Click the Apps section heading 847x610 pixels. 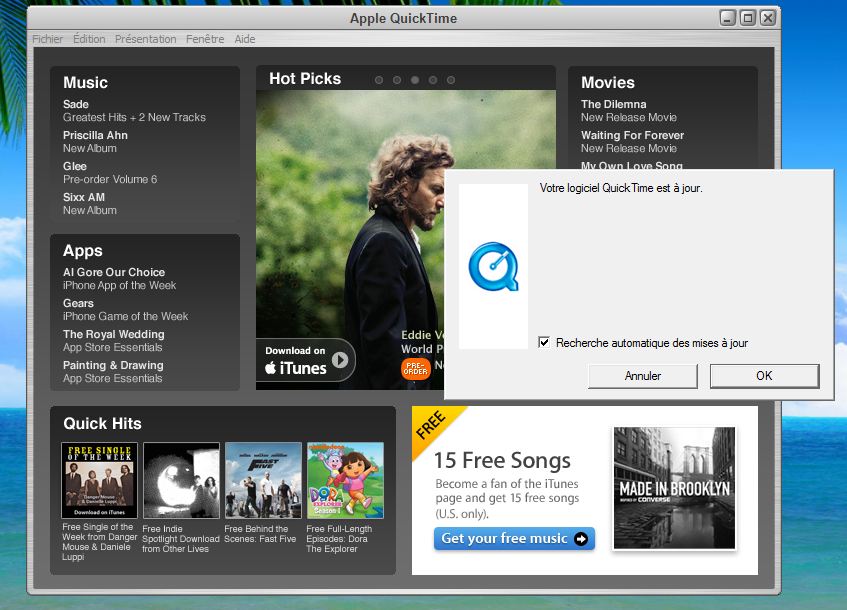click(83, 251)
